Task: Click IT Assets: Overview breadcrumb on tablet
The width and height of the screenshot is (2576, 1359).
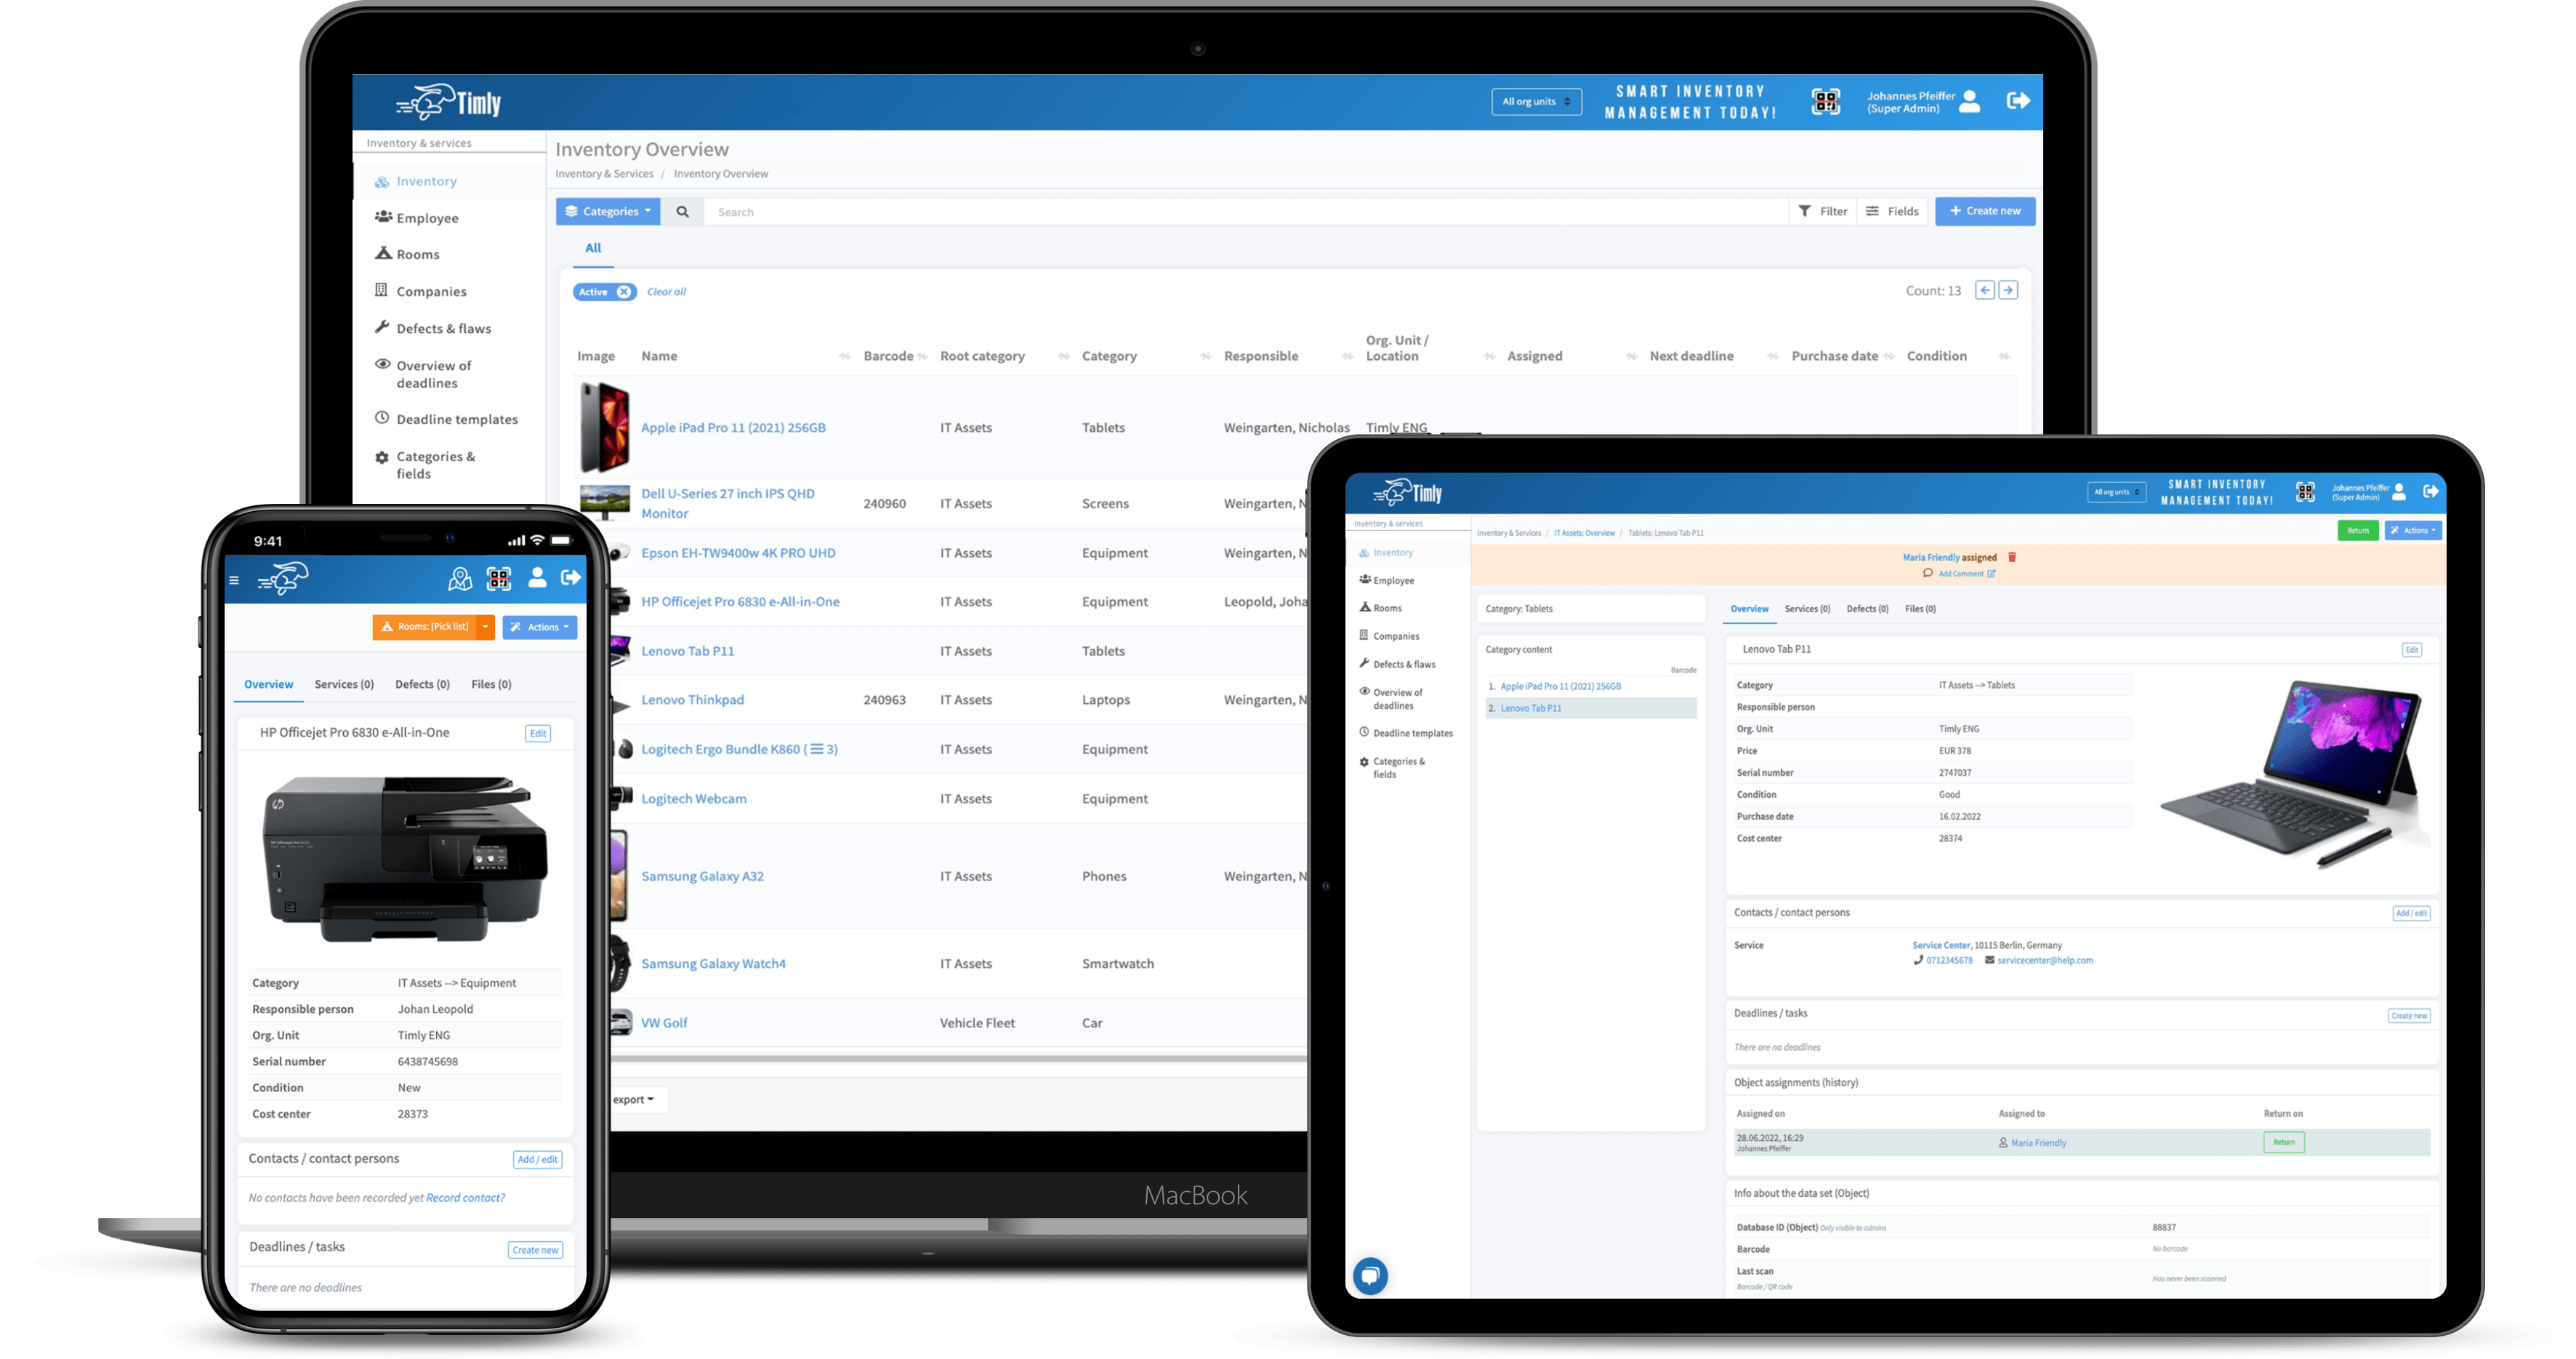Action: point(1584,533)
